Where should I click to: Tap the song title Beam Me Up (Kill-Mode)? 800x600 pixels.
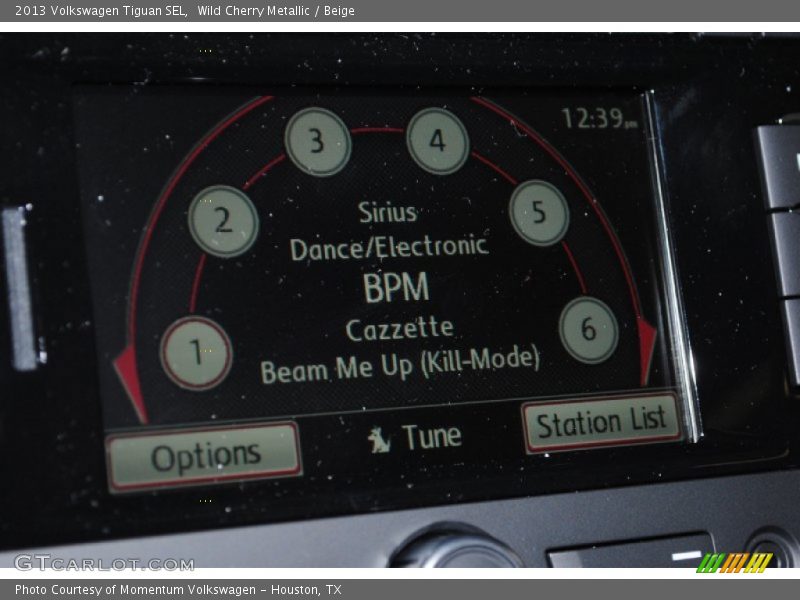click(x=400, y=363)
